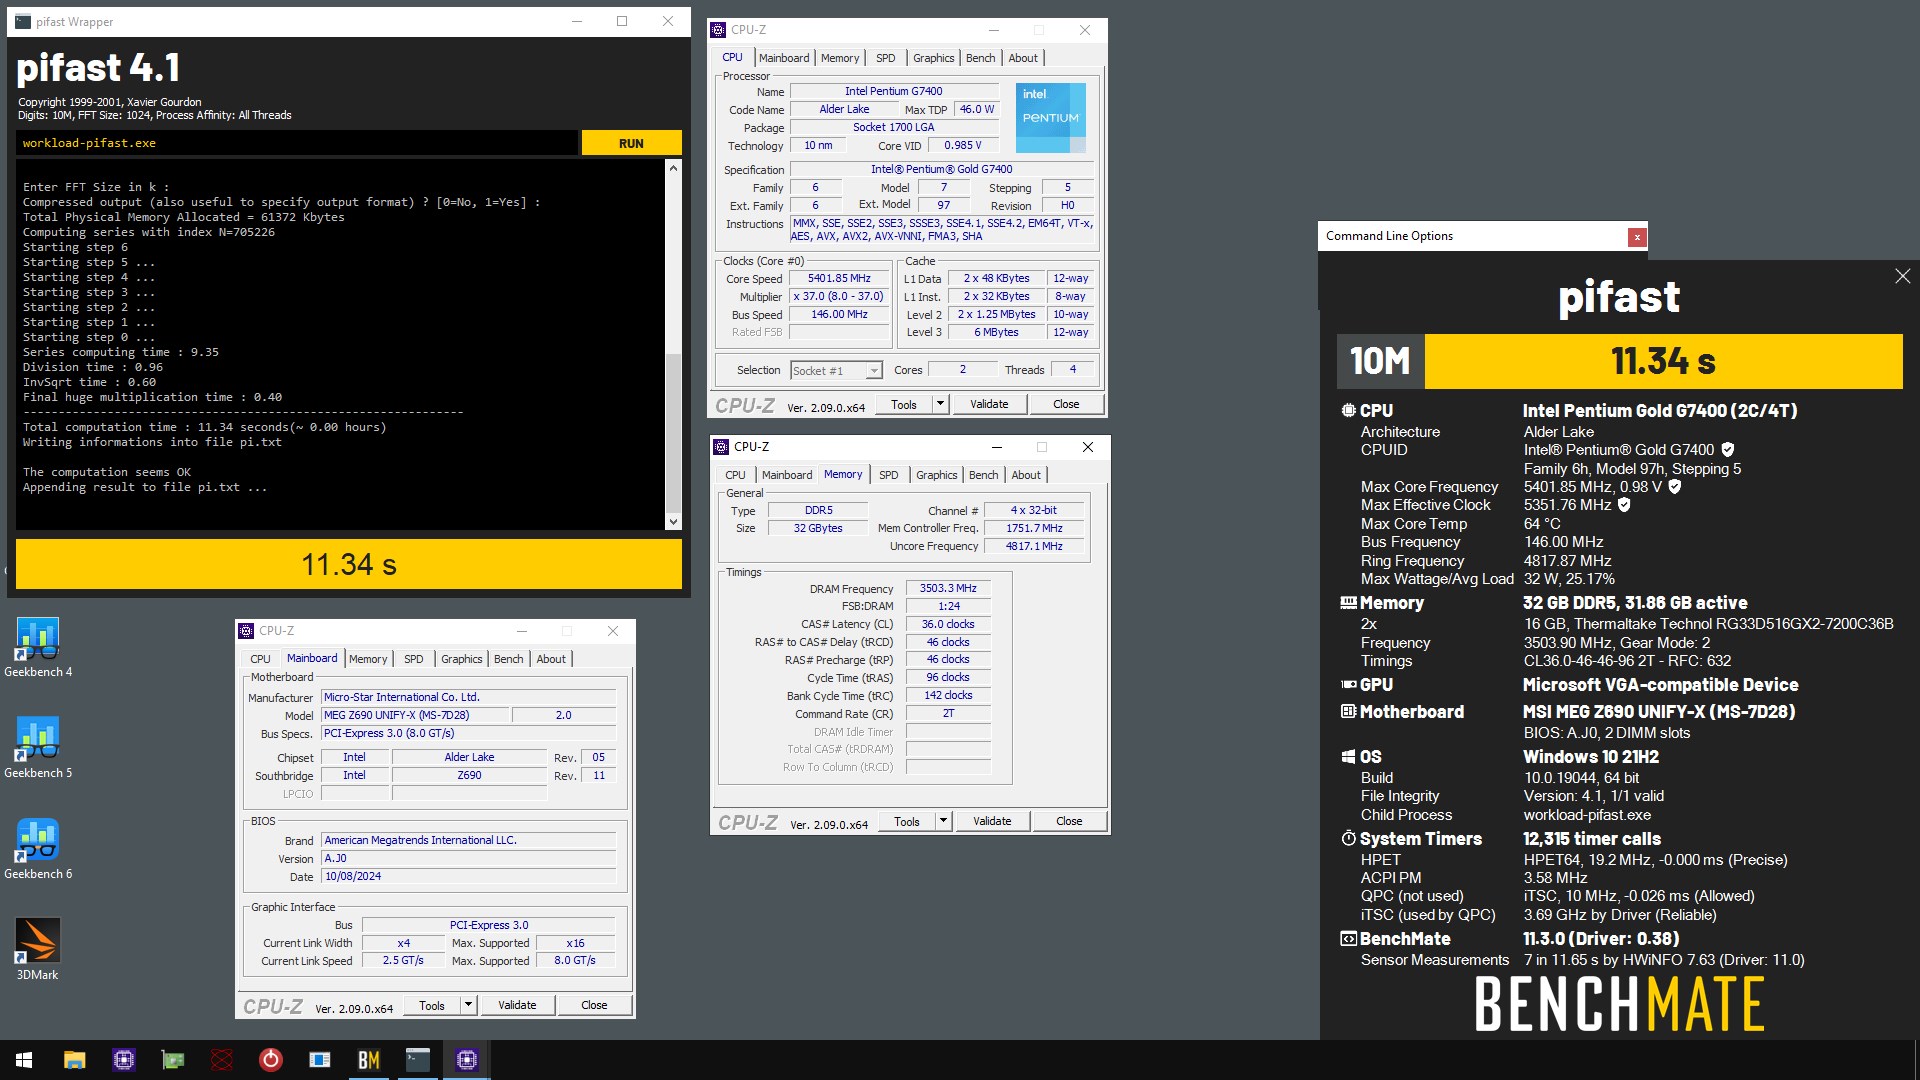Run the pifast benchmark with RUN button

(631, 143)
